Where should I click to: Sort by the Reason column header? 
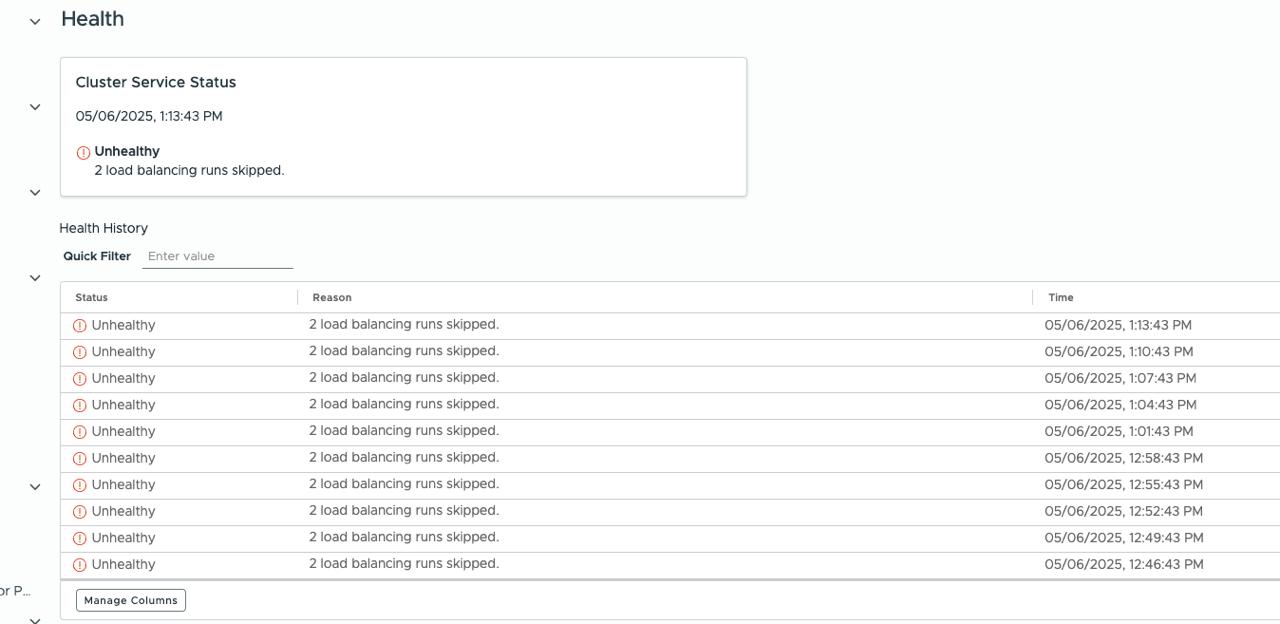[332, 297]
